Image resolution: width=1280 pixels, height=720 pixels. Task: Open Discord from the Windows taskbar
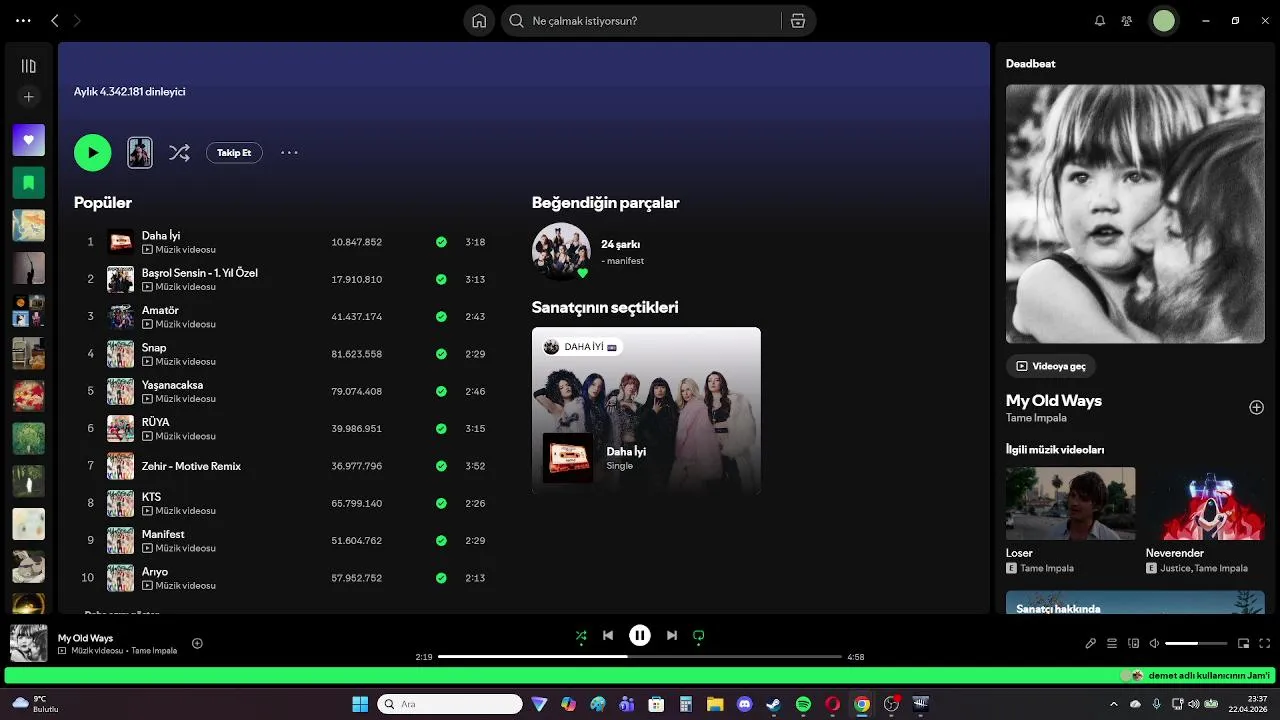(x=744, y=704)
